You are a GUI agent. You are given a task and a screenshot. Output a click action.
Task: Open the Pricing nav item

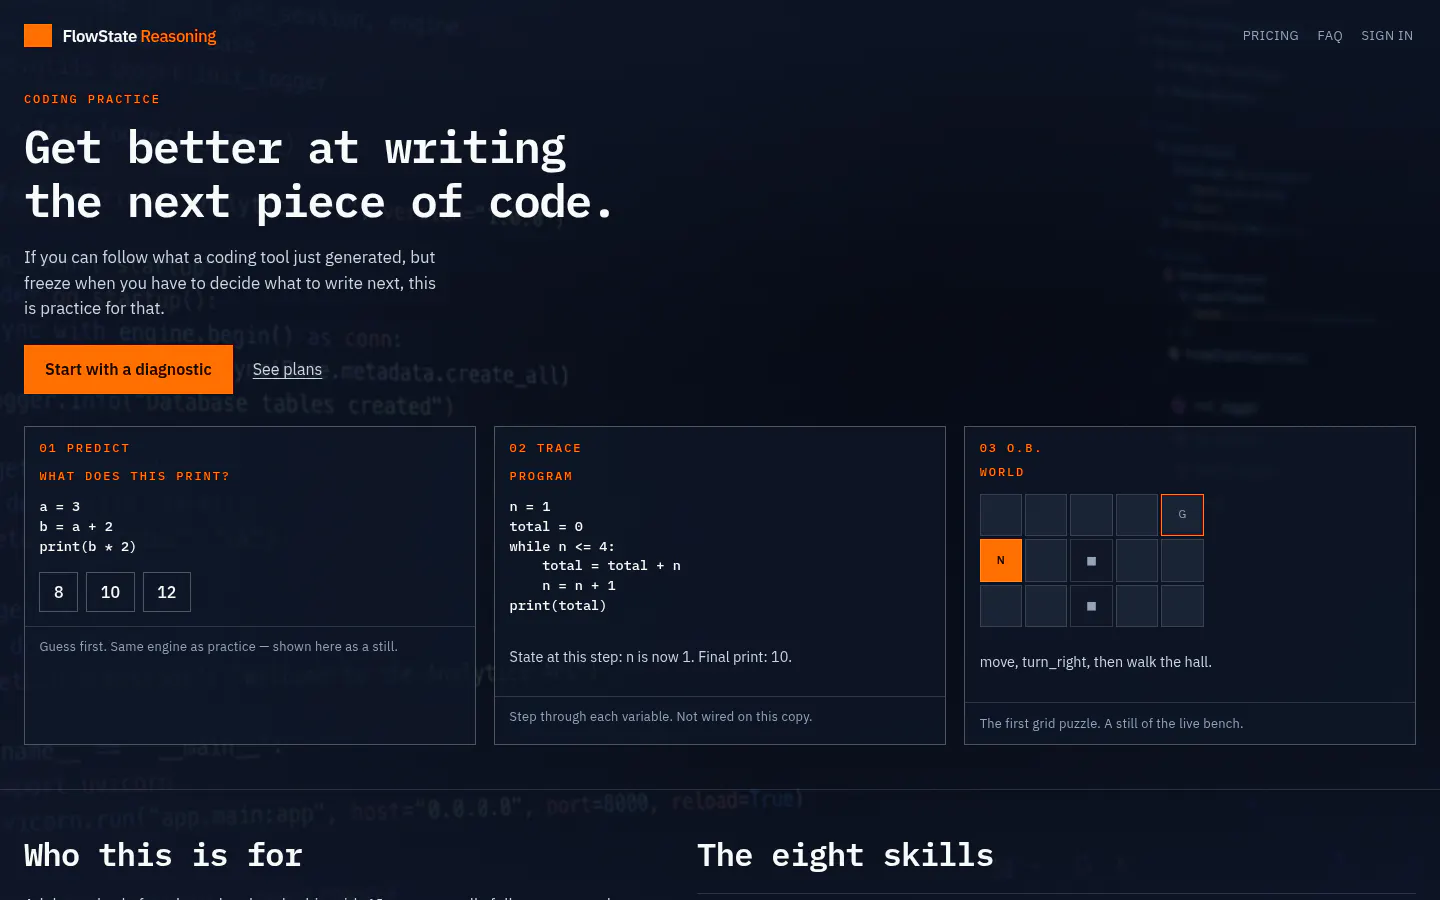[x=1270, y=36]
